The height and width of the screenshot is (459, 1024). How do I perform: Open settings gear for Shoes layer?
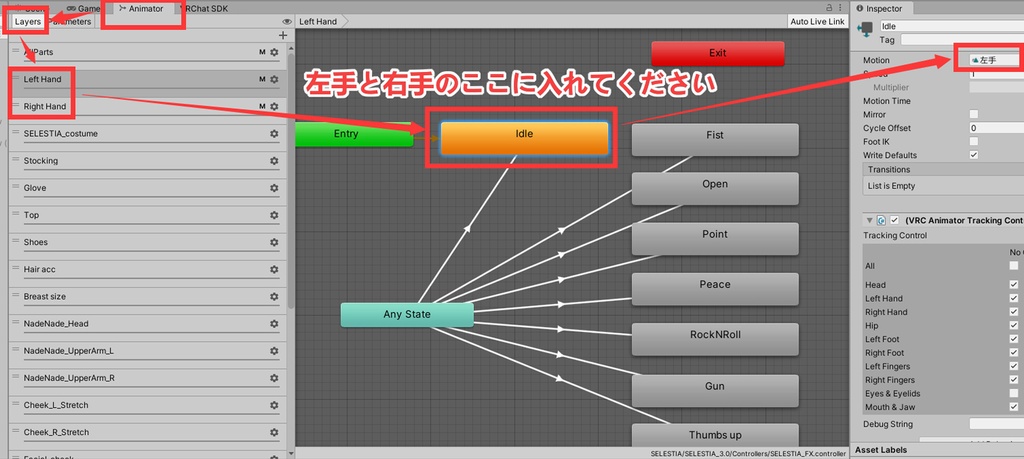coord(274,242)
